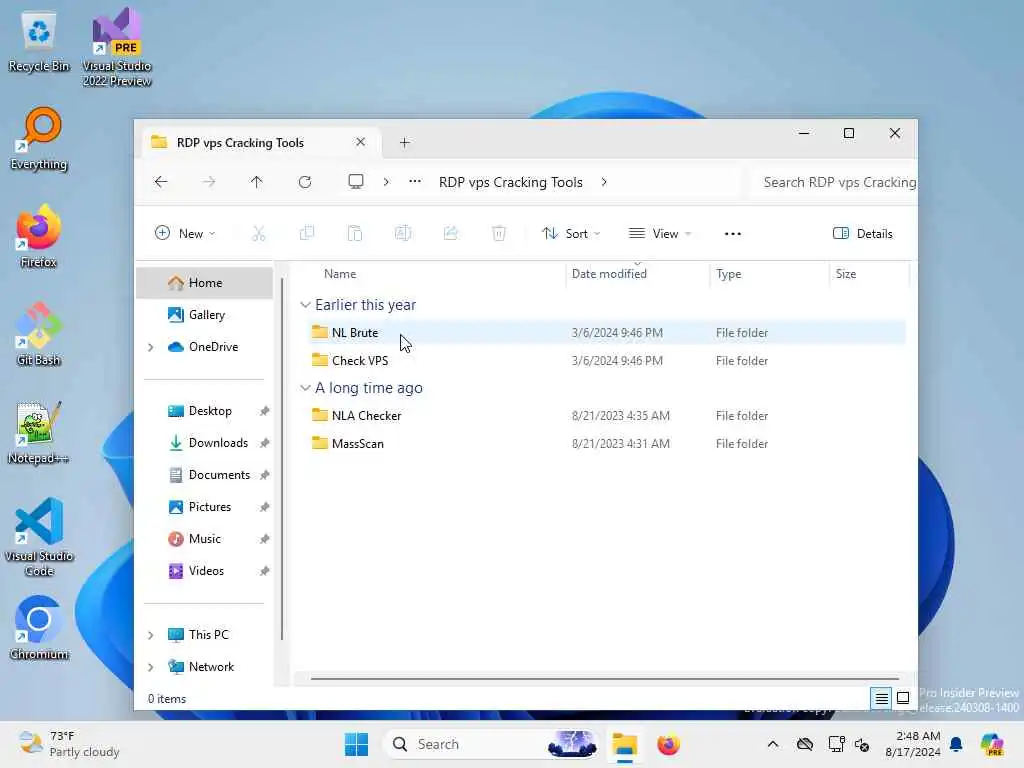Image resolution: width=1024 pixels, height=768 pixels.
Task: Select the Check VPS folder
Action: 607,361
